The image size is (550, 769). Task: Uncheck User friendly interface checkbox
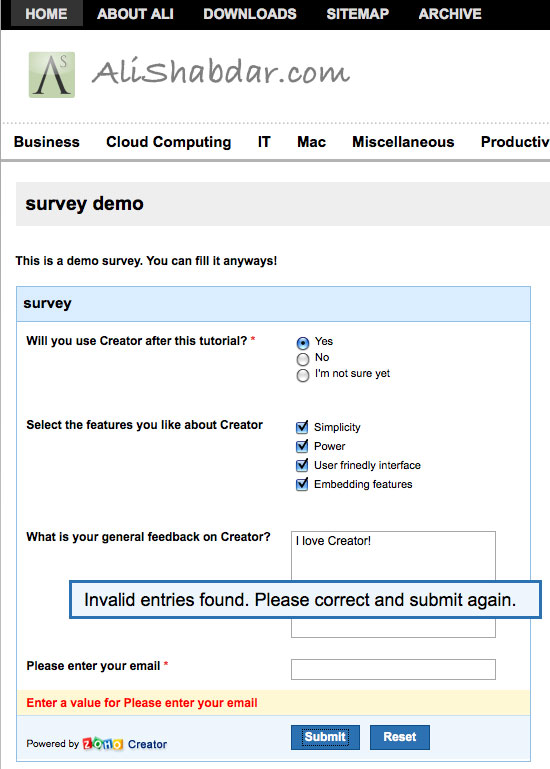click(302, 465)
